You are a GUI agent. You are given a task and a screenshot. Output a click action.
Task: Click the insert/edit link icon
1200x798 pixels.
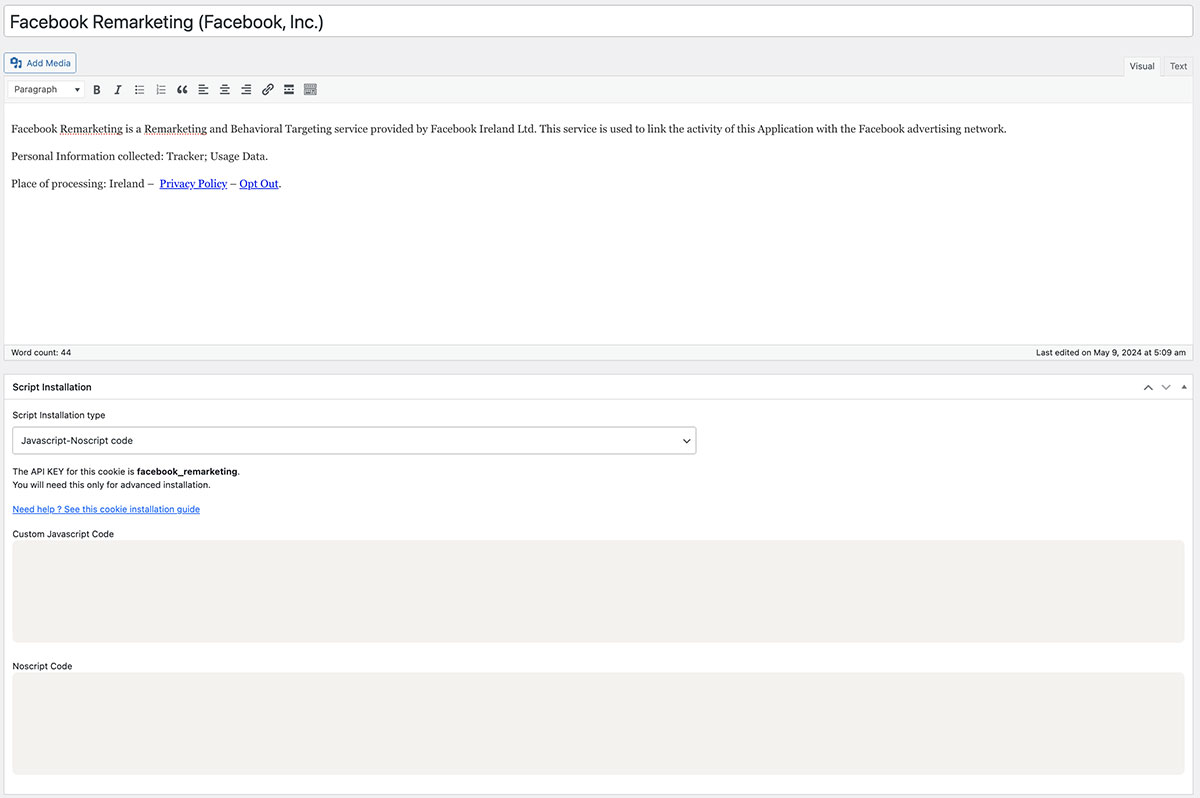[x=268, y=90]
